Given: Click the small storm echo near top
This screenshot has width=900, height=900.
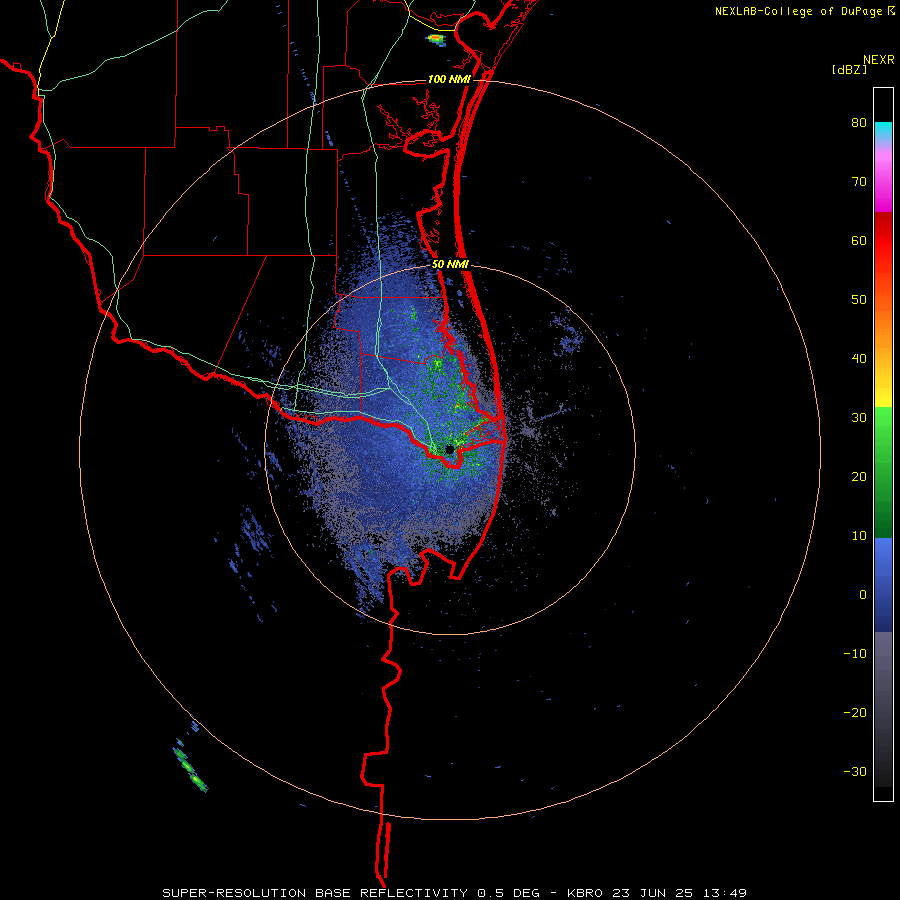Looking at the screenshot, I should [x=435, y=38].
